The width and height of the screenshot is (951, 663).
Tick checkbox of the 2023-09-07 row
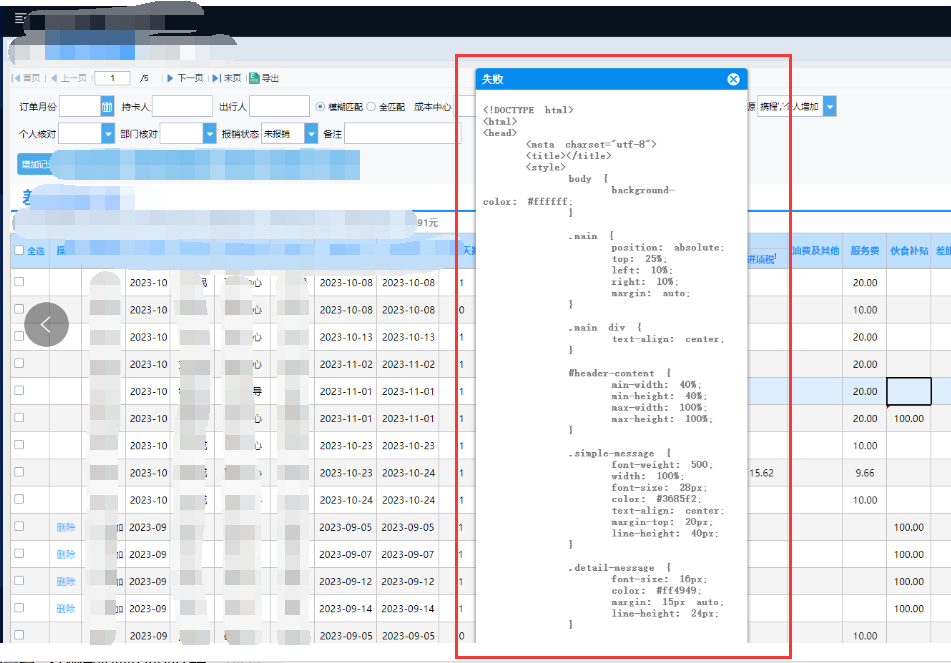coord(19,553)
